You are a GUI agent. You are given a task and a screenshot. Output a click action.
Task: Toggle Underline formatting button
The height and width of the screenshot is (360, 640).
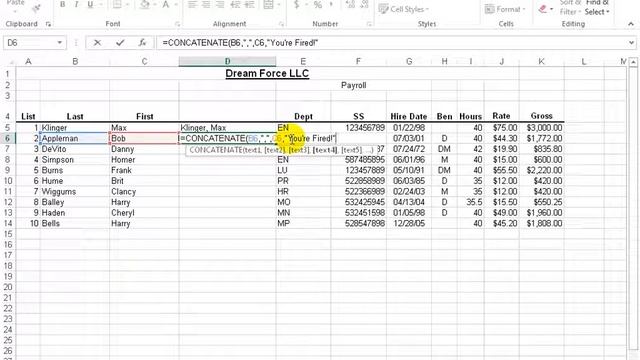click(90, 4)
